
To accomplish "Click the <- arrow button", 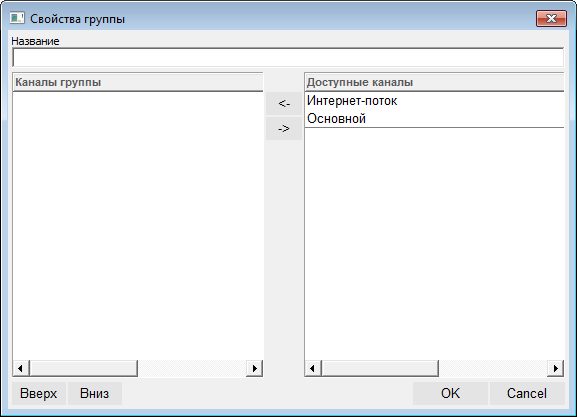I will coord(284,103).
